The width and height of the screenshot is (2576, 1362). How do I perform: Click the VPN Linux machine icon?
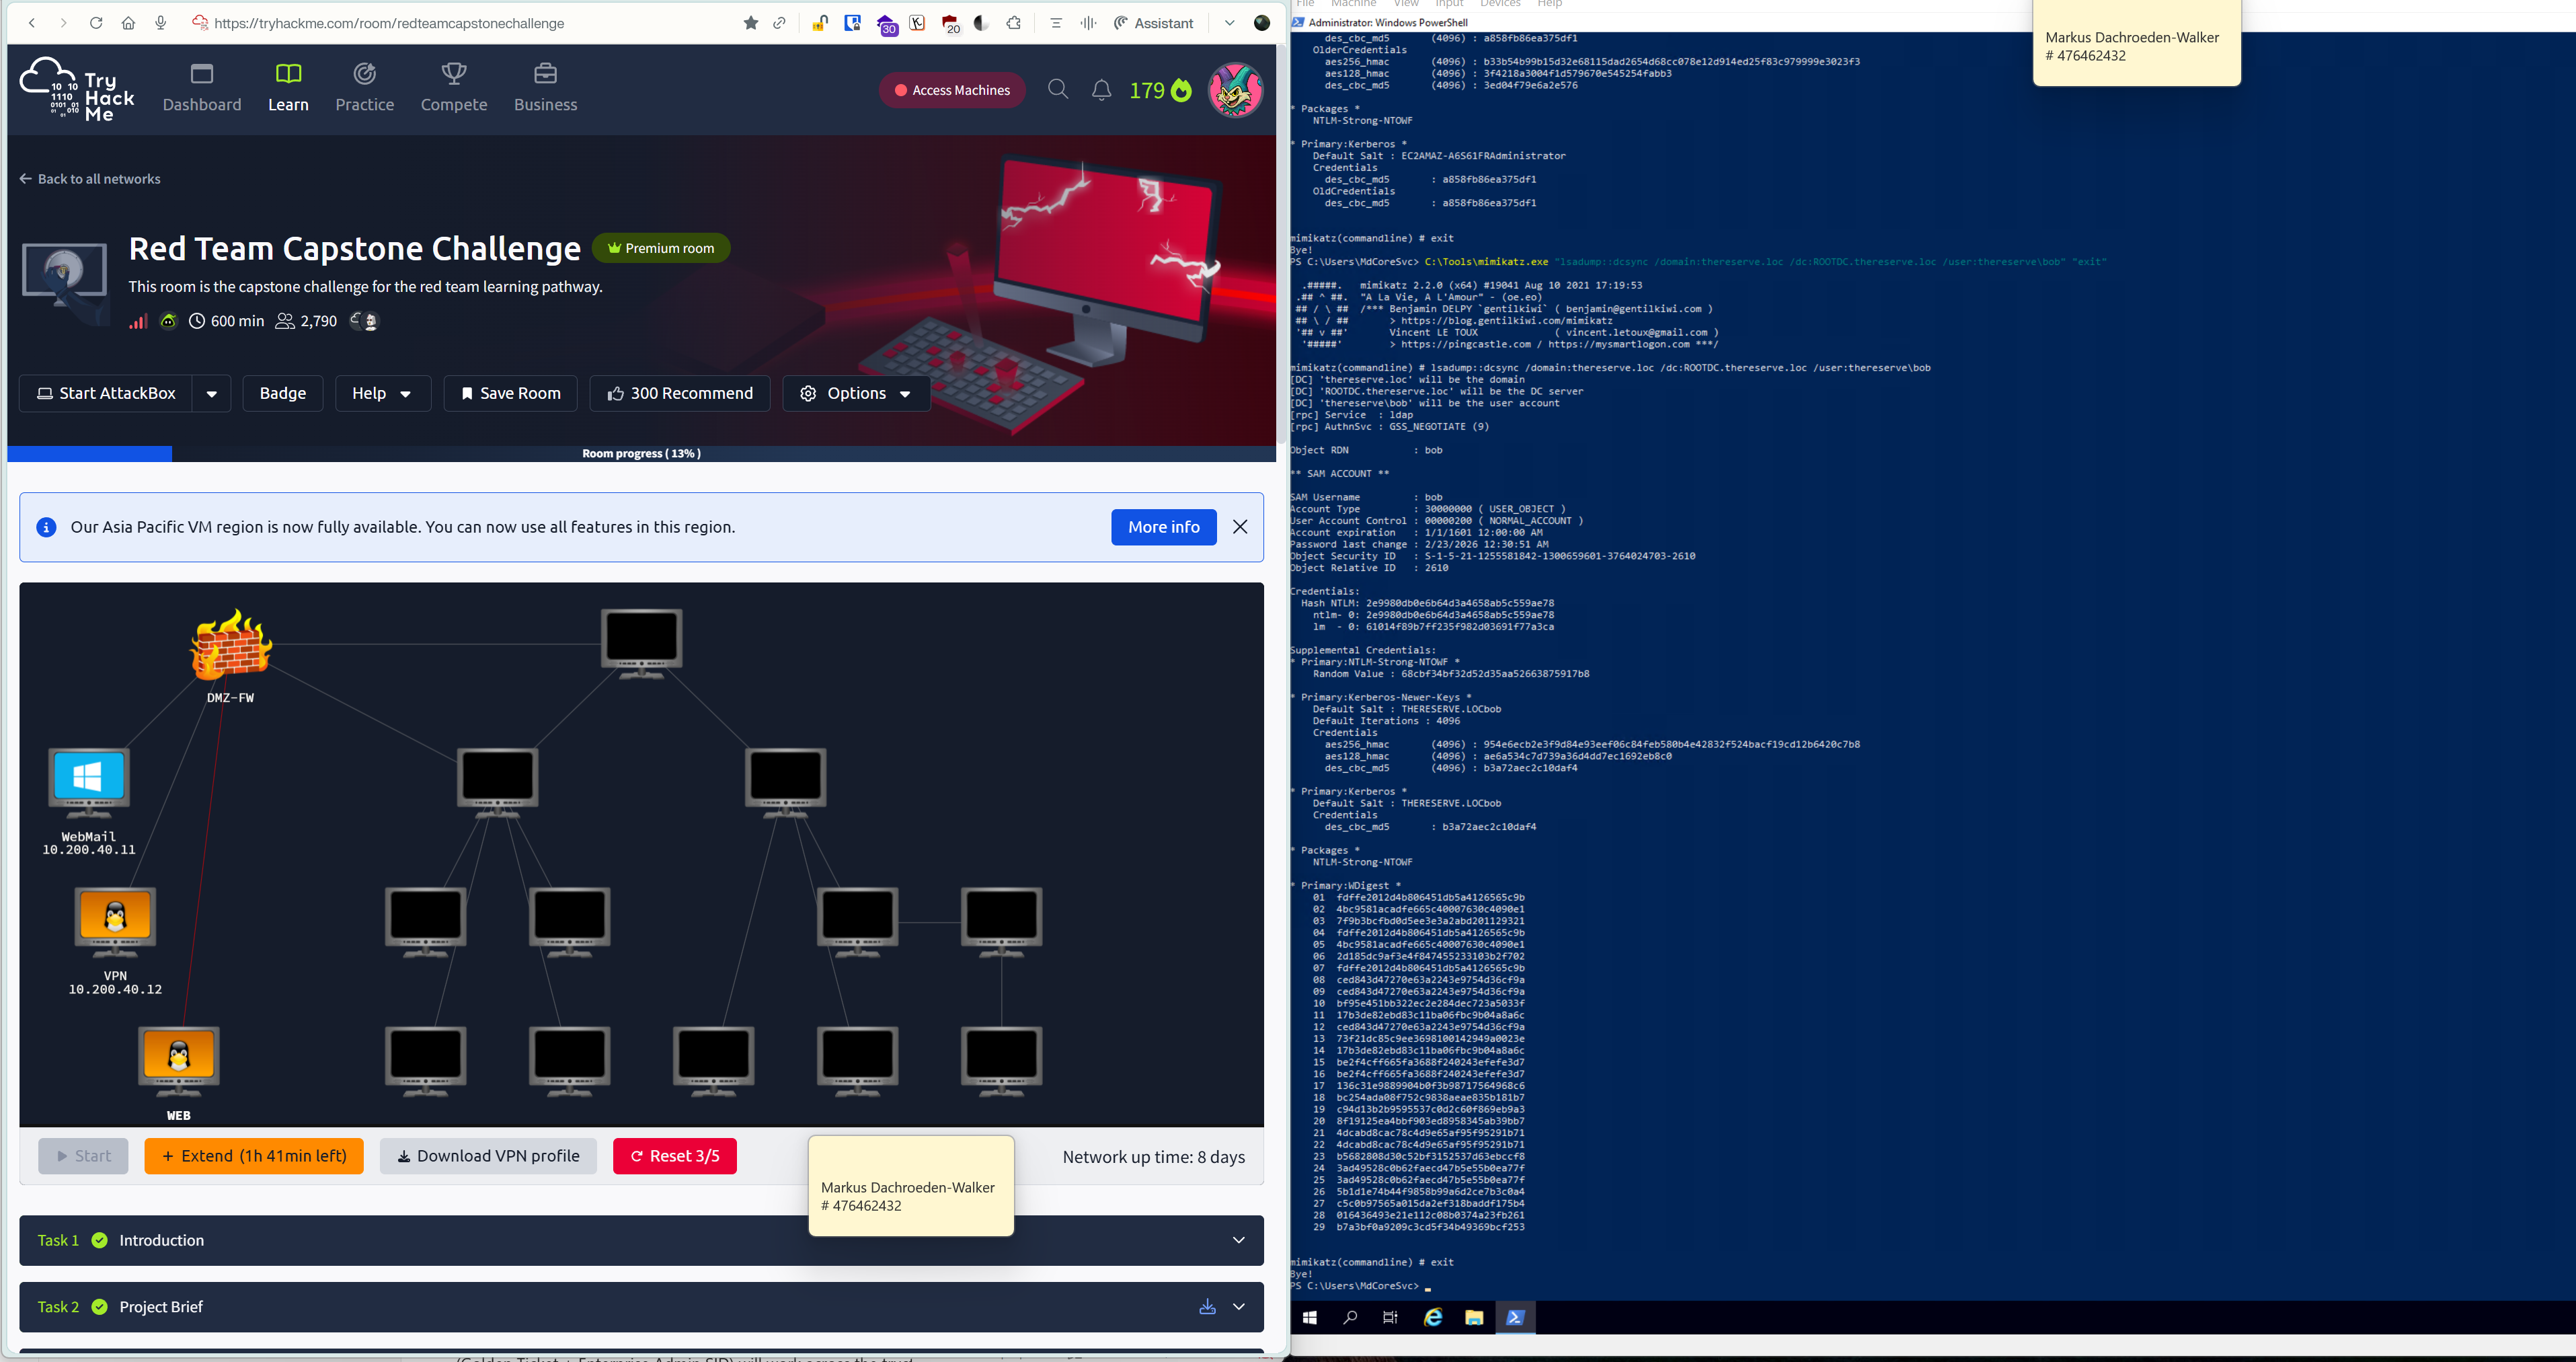coord(115,918)
